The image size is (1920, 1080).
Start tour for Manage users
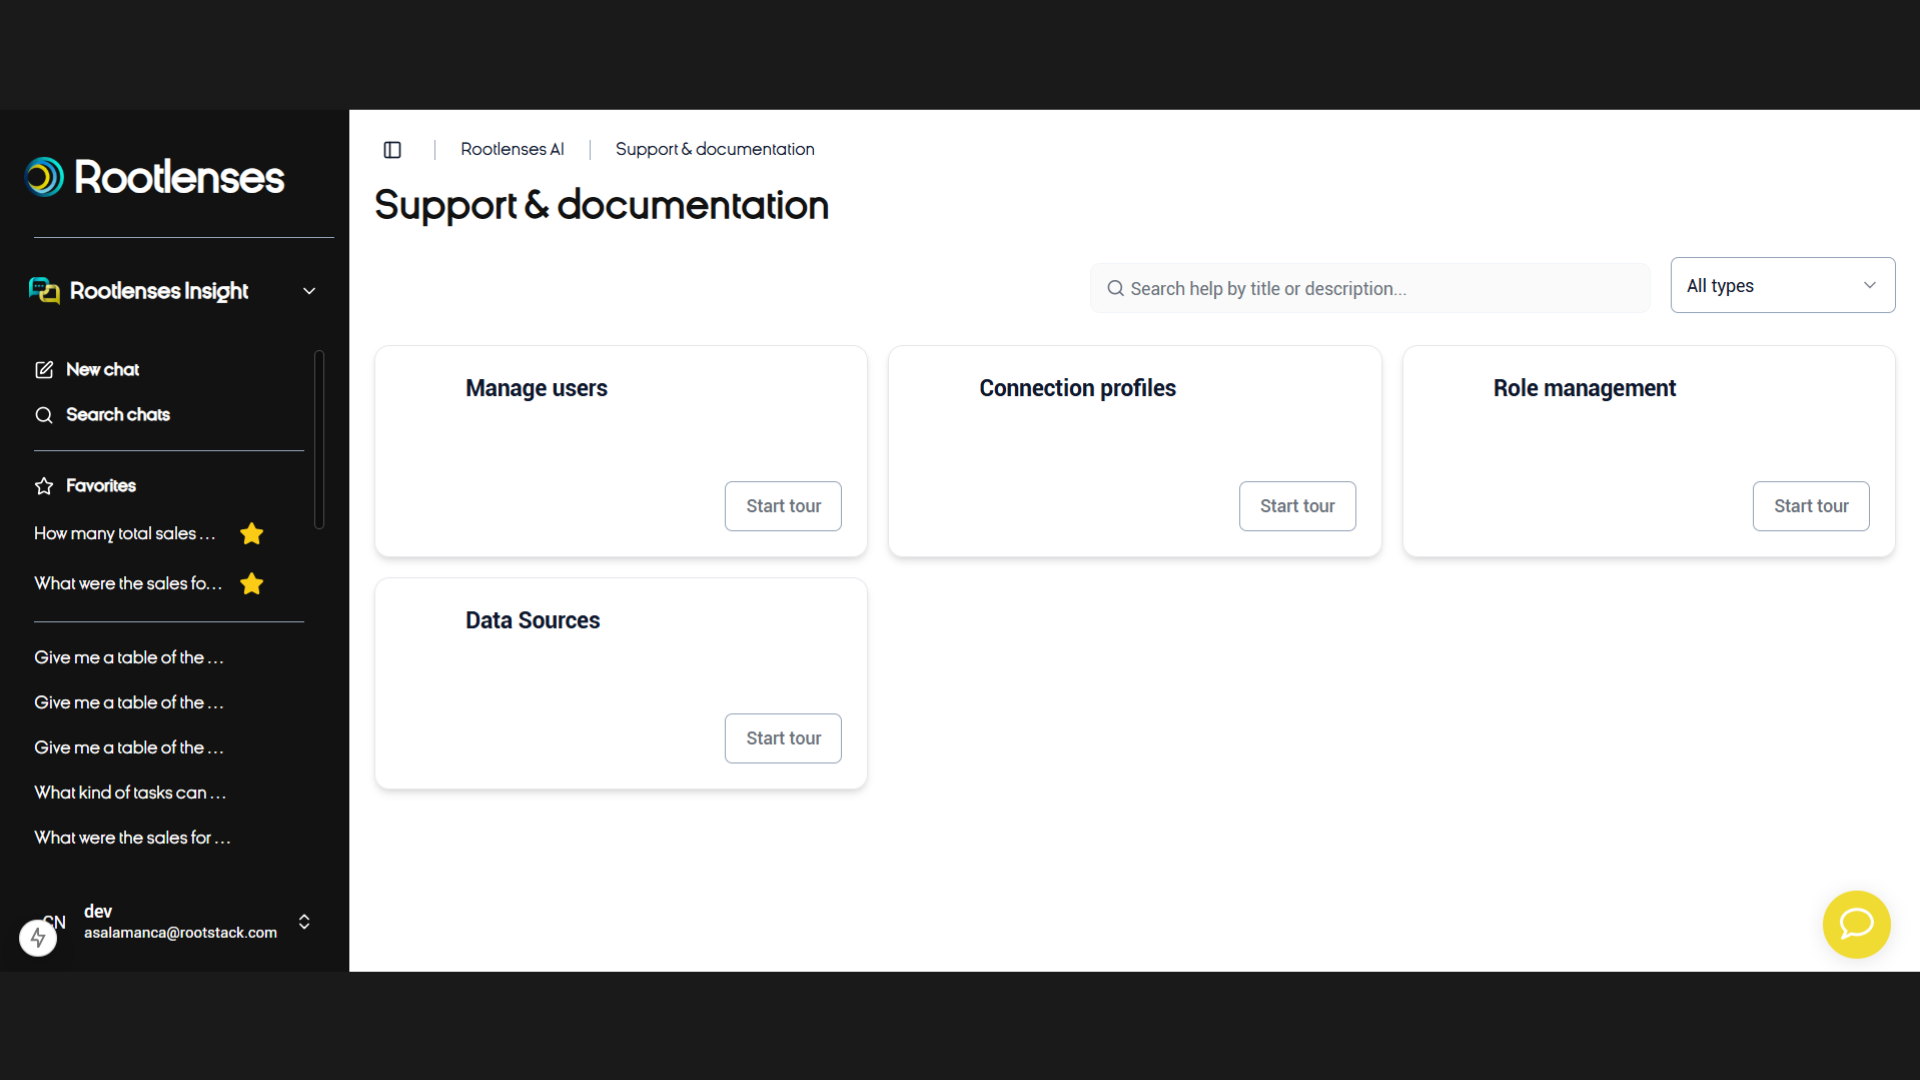[x=783, y=506]
